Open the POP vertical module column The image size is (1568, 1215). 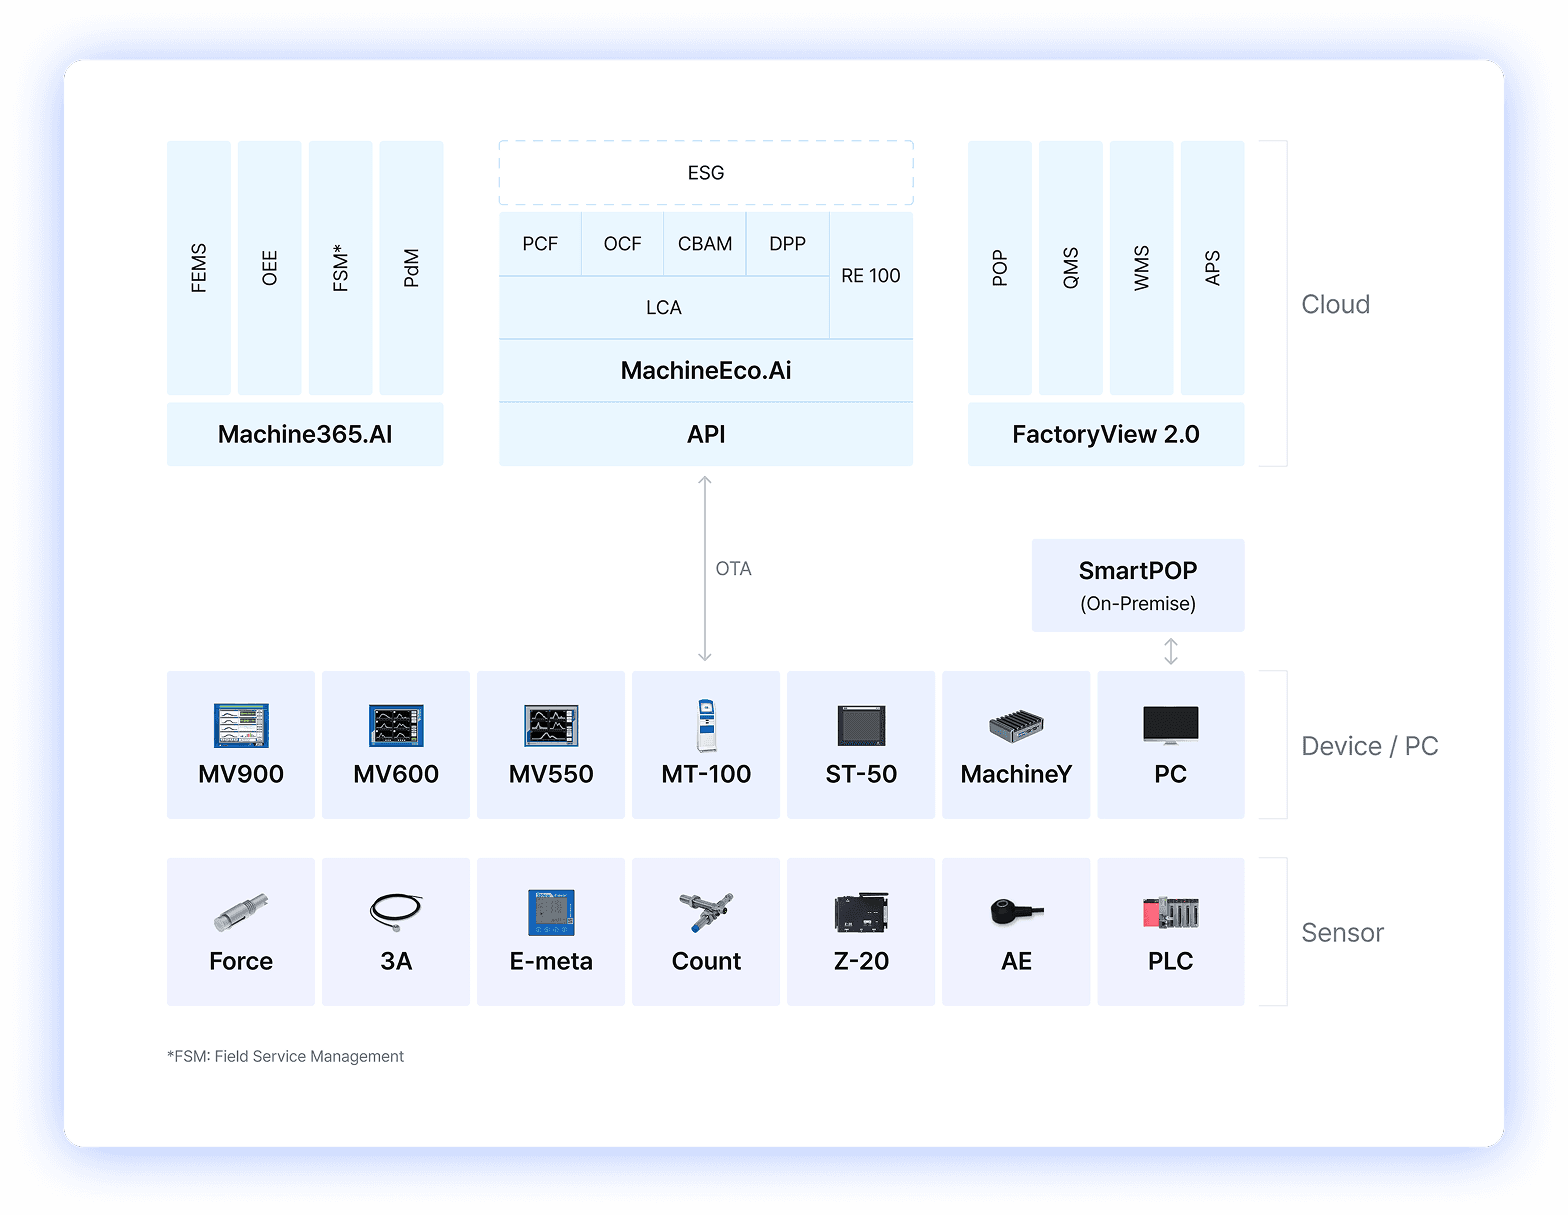point(1000,268)
